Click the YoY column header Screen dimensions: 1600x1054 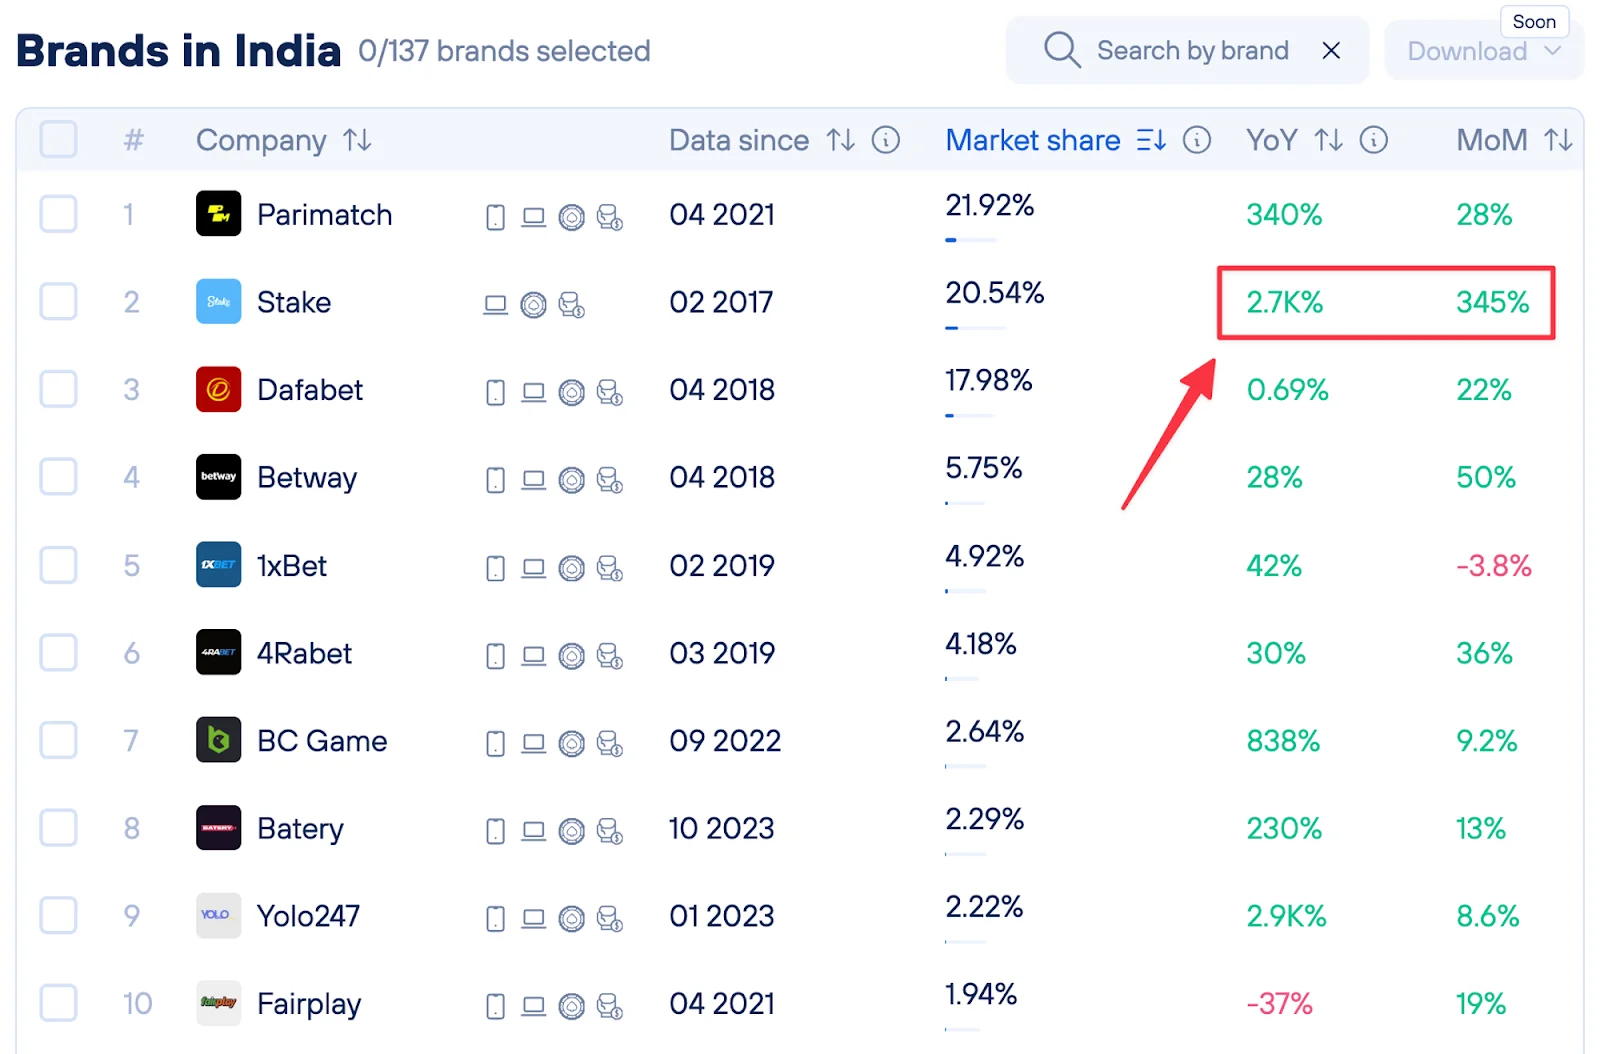pos(1271,140)
